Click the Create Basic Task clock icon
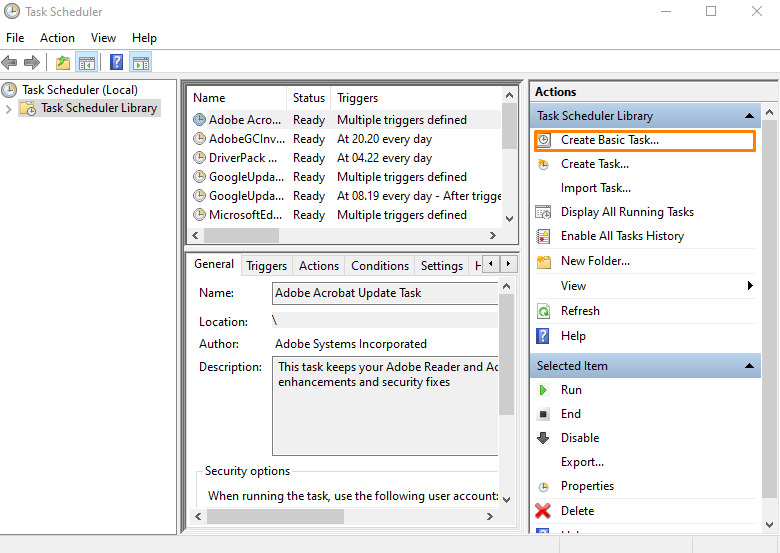The height and width of the screenshot is (553, 780). (544, 140)
